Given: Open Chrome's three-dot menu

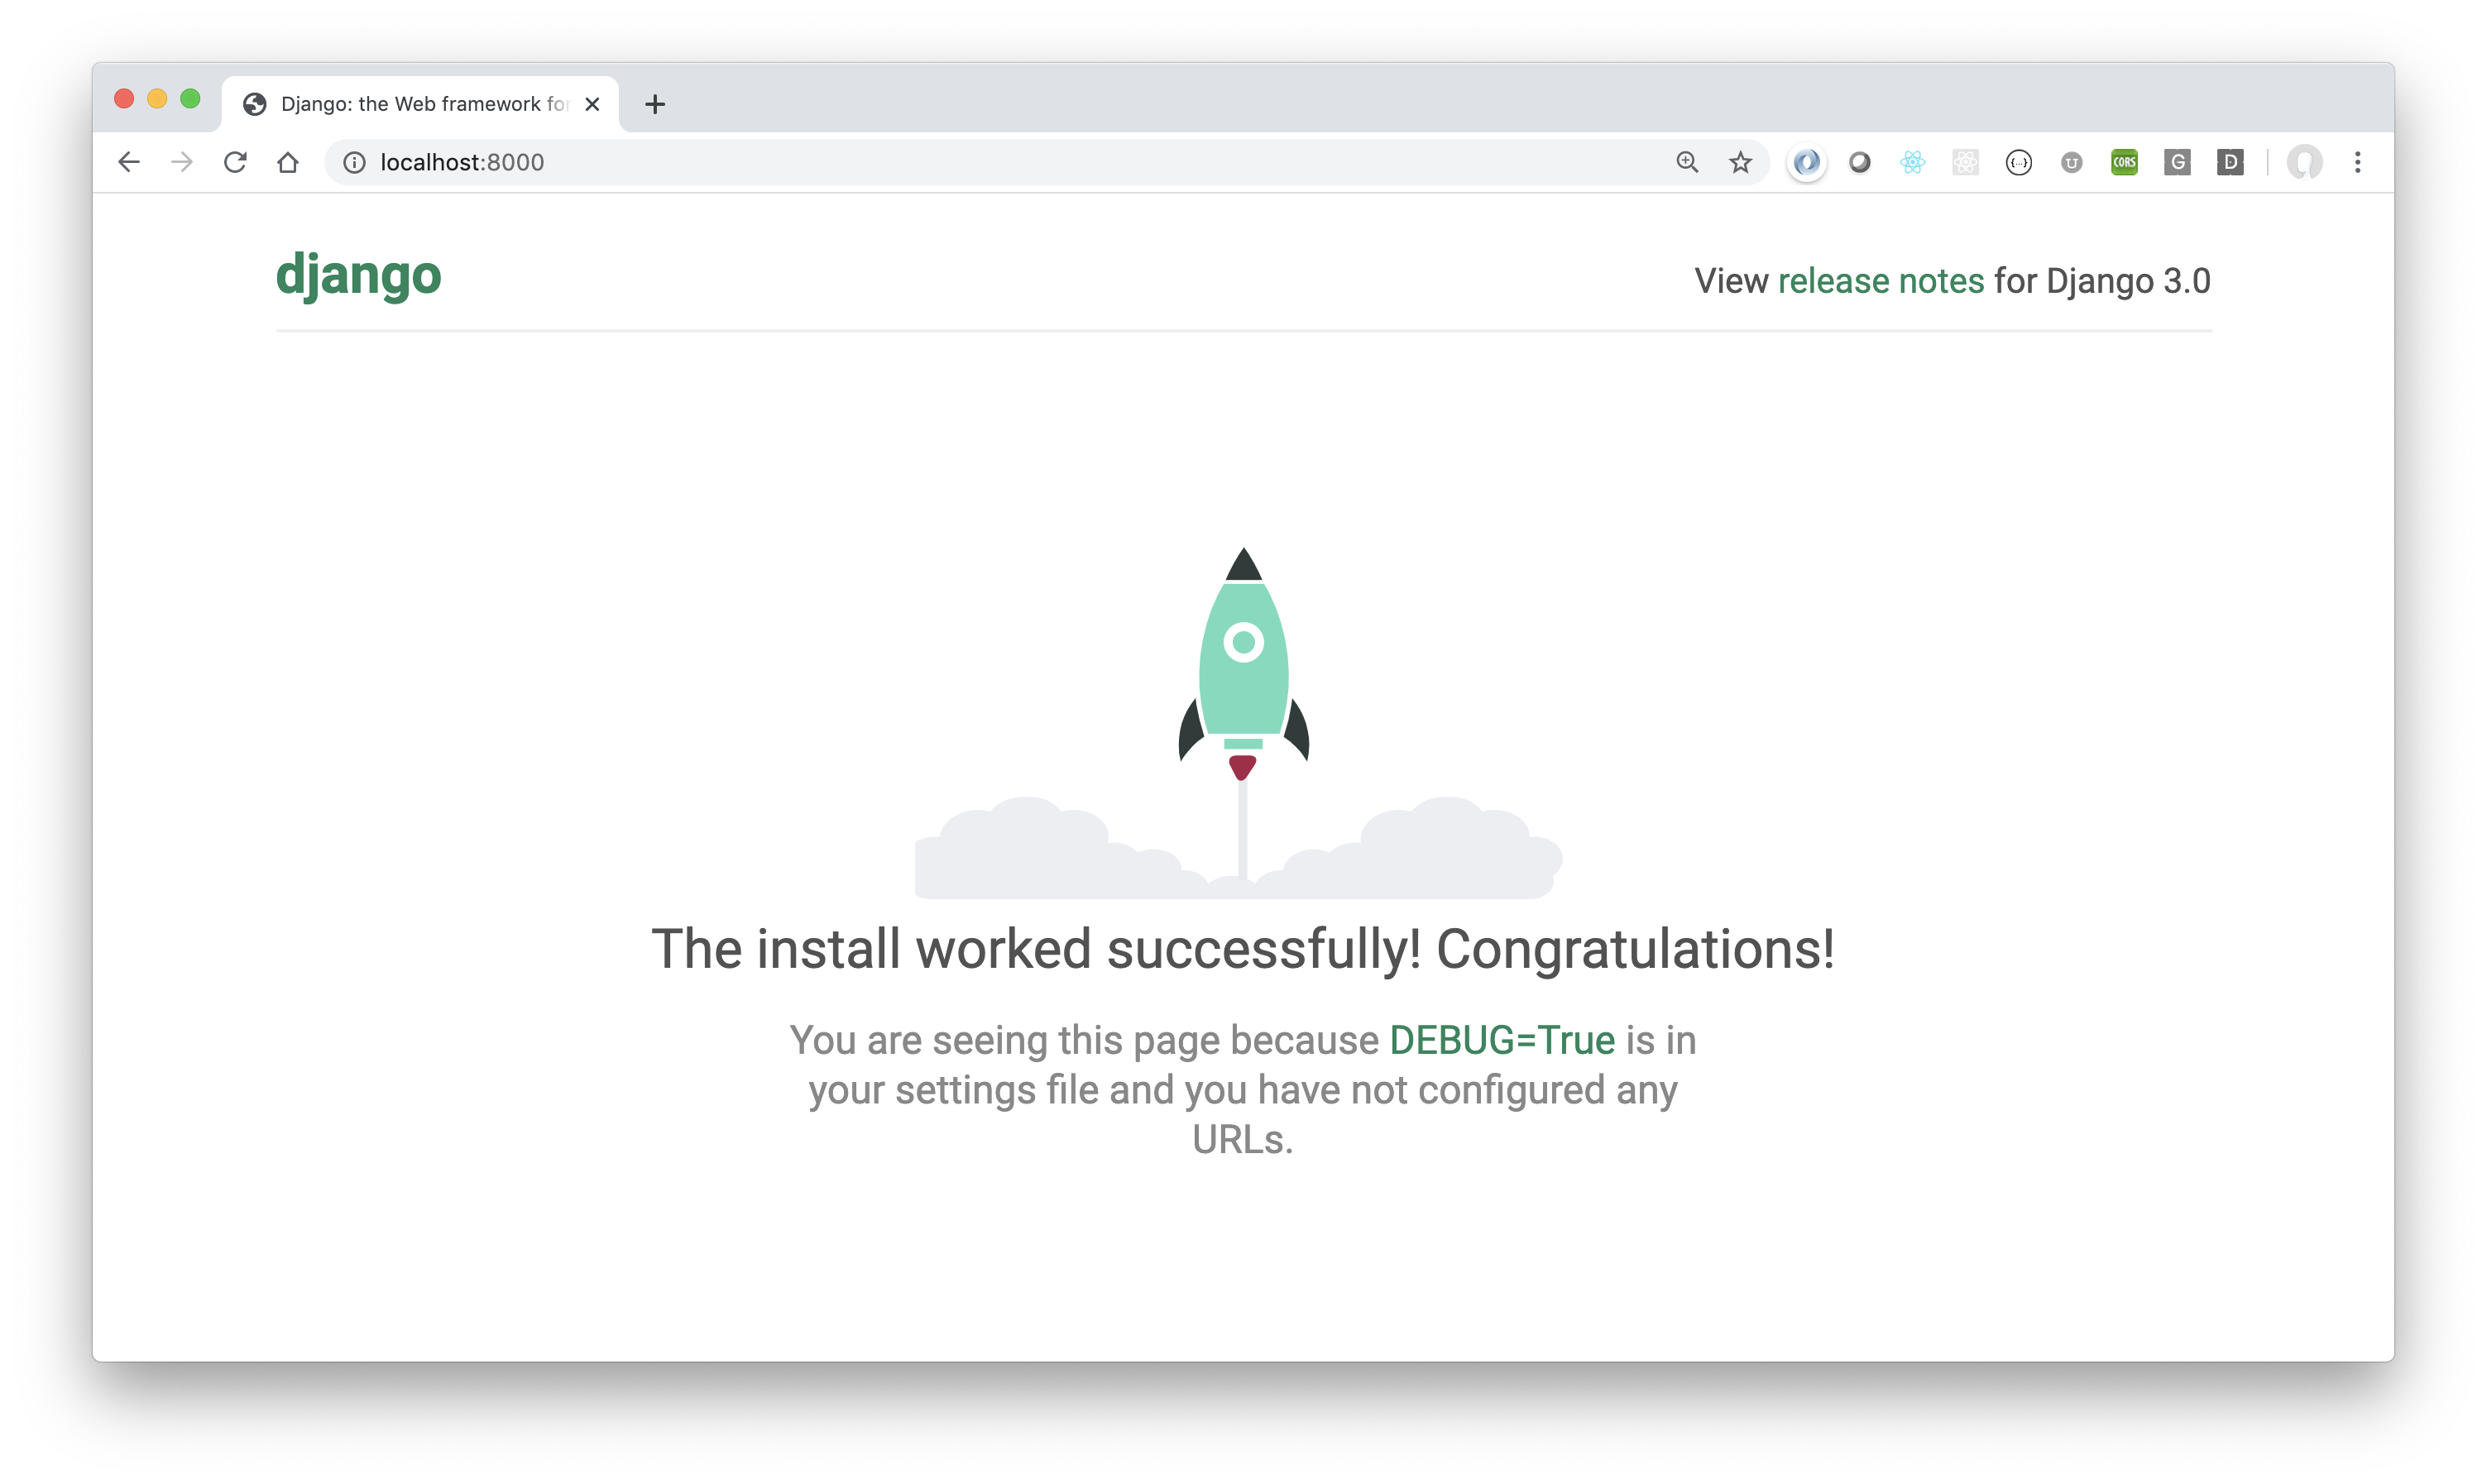Looking at the screenshot, I should (x=2357, y=162).
